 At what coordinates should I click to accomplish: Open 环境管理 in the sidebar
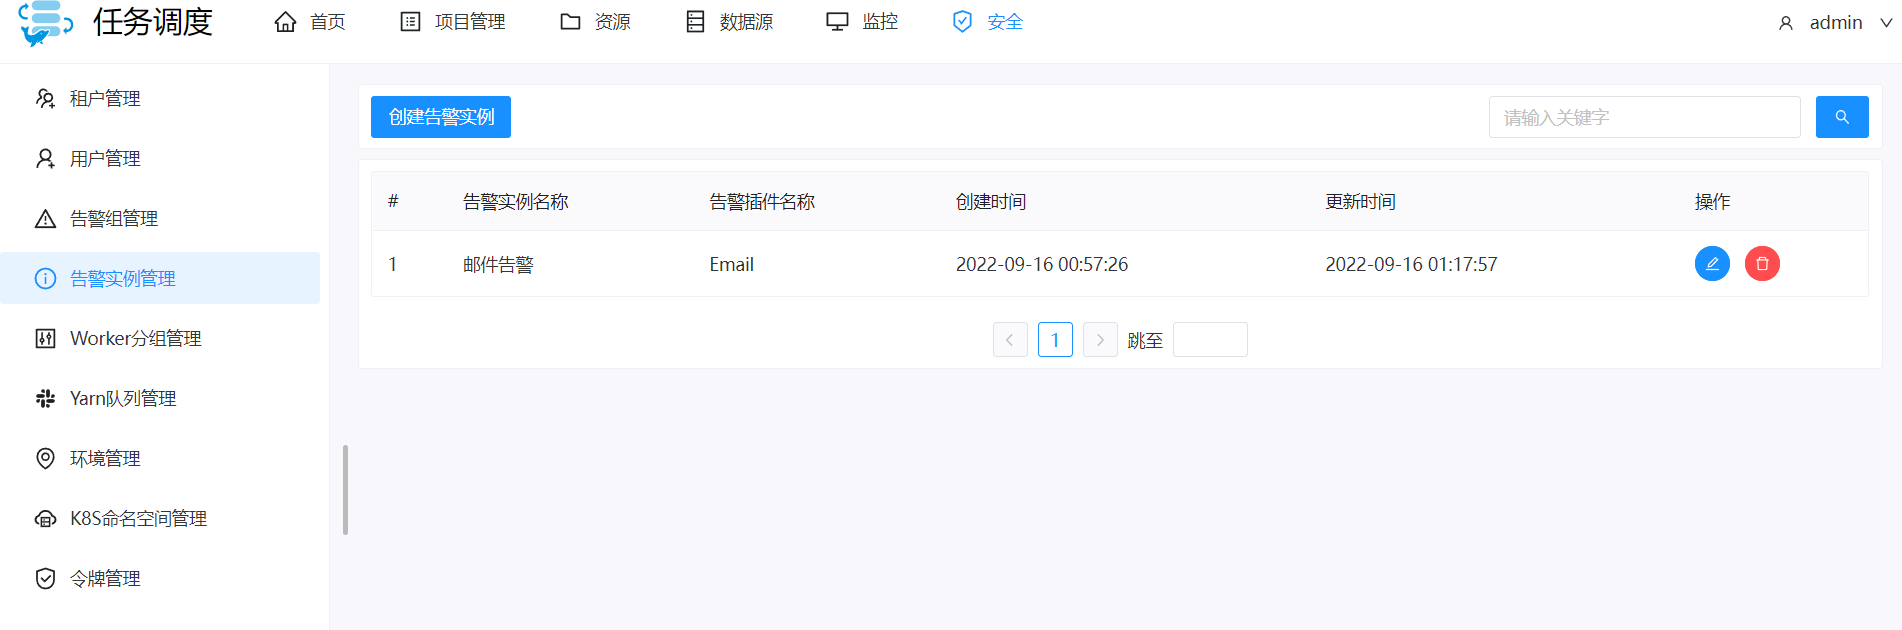pos(105,459)
